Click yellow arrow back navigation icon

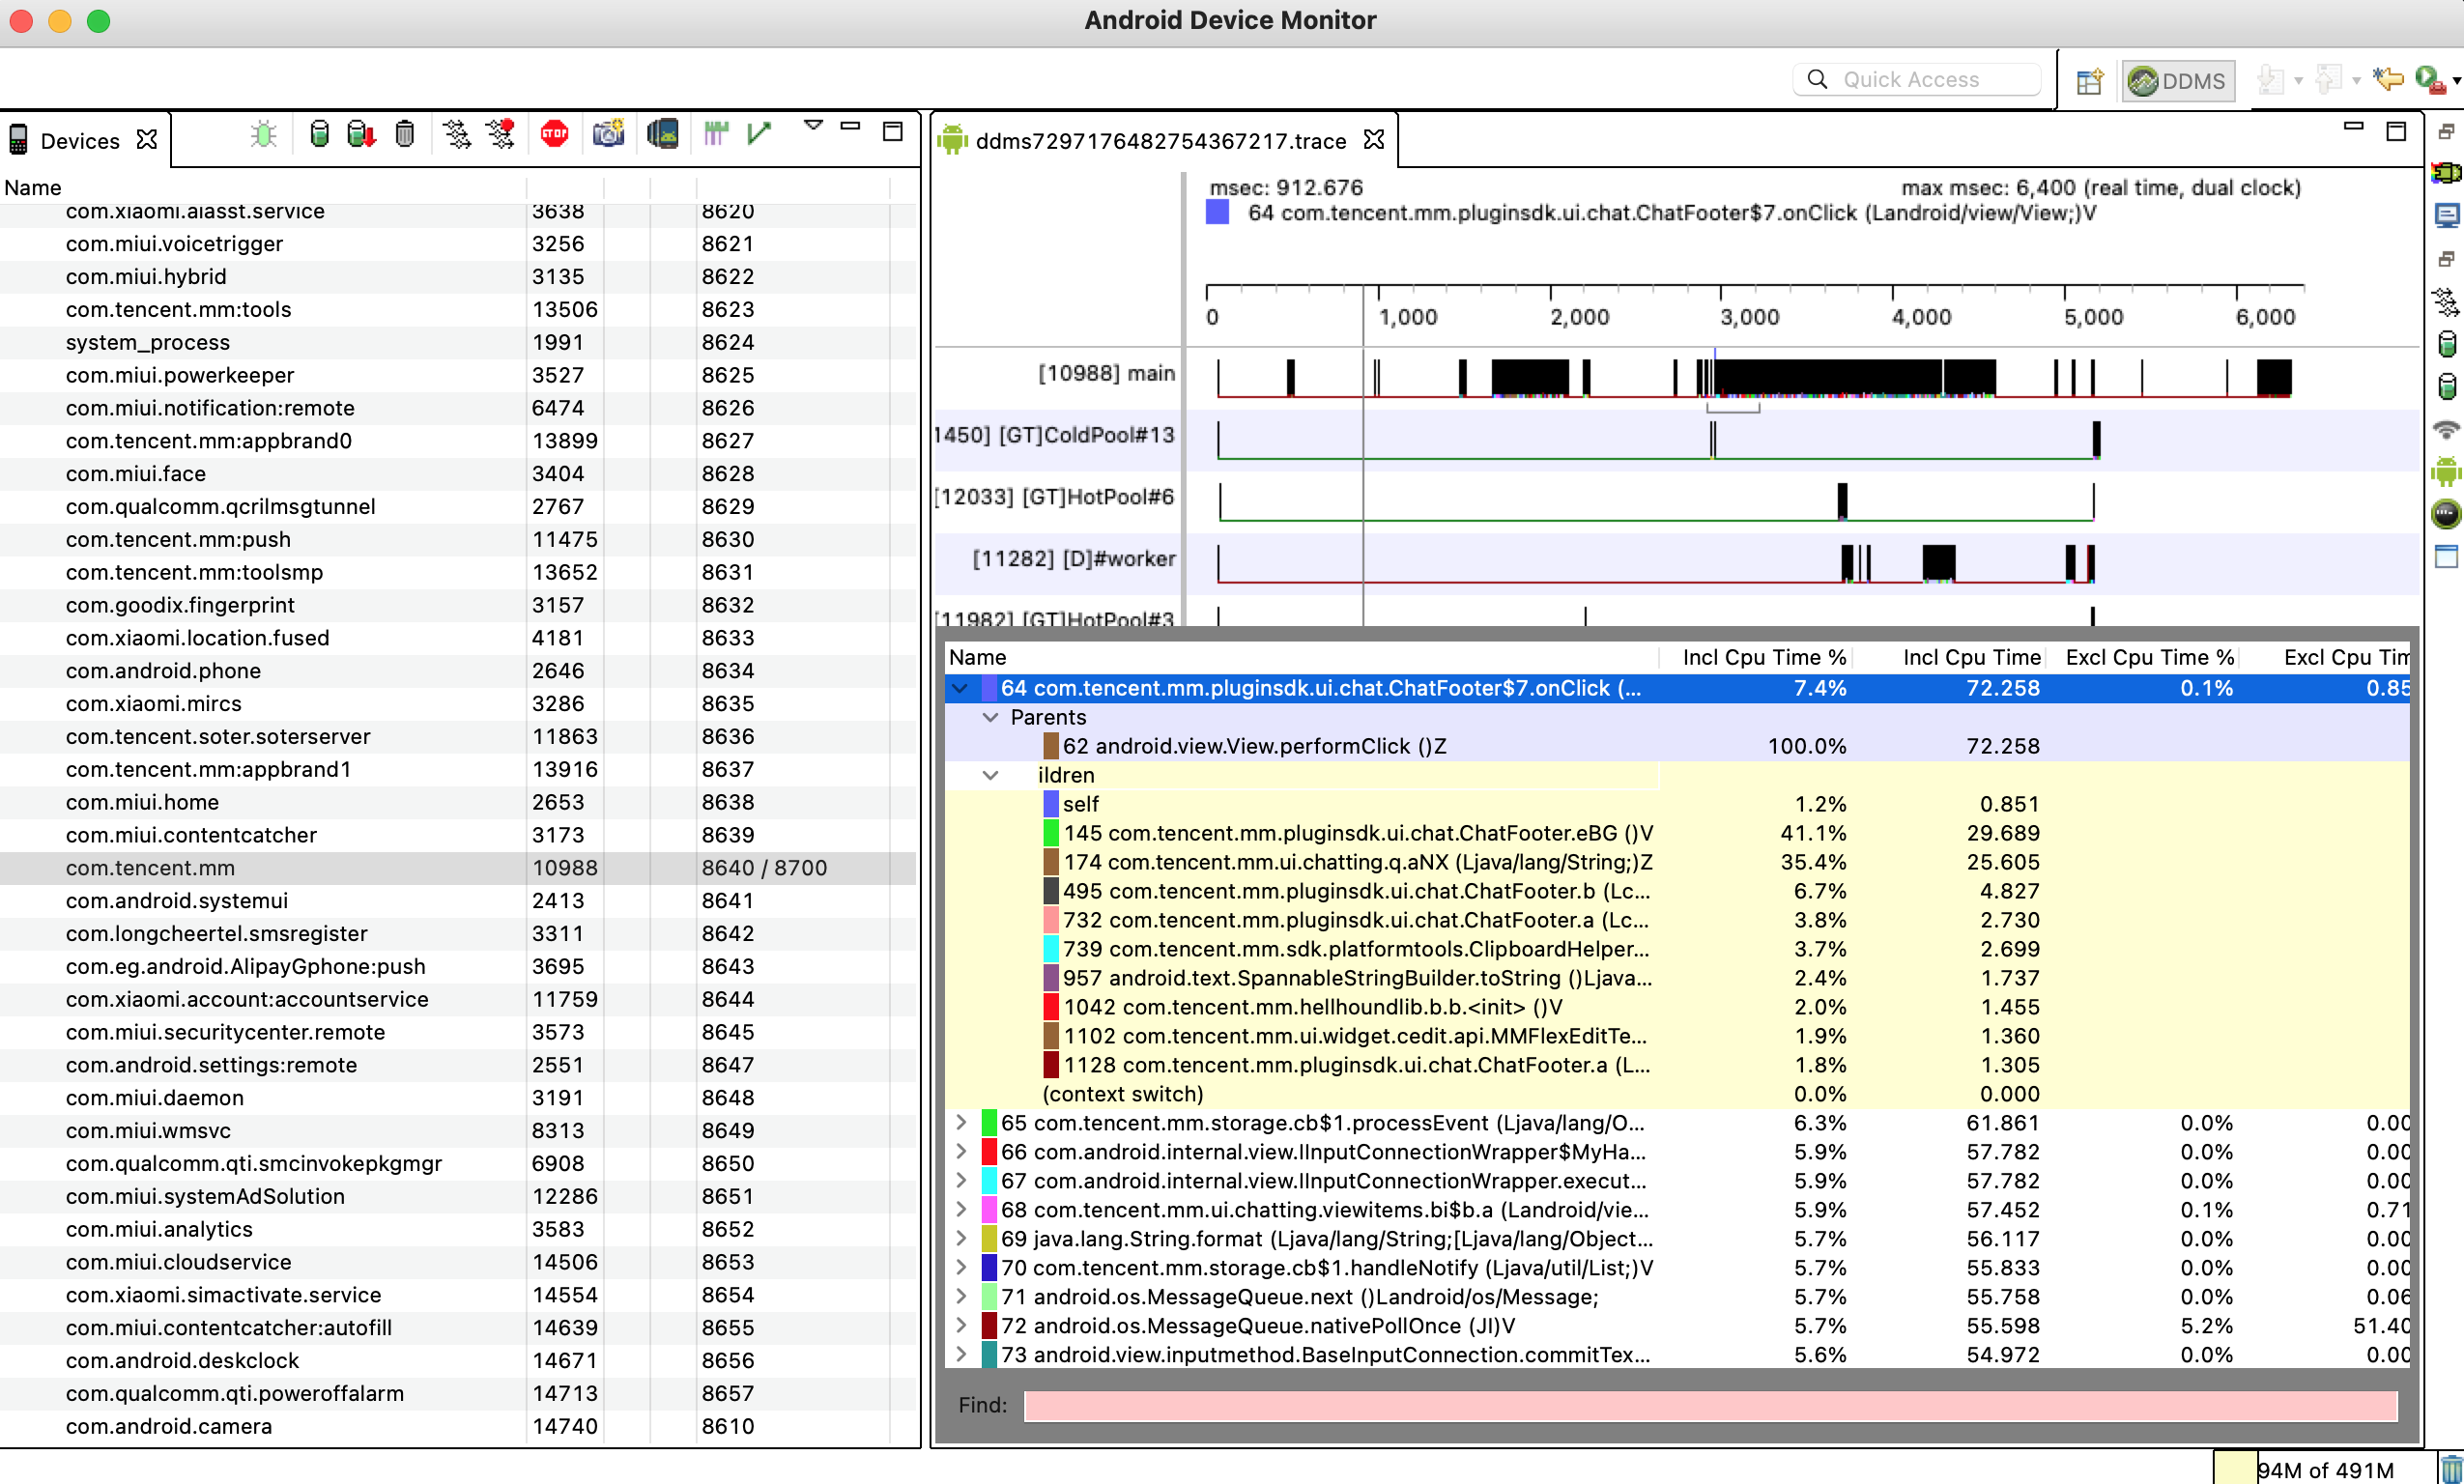coord(2388,79)
